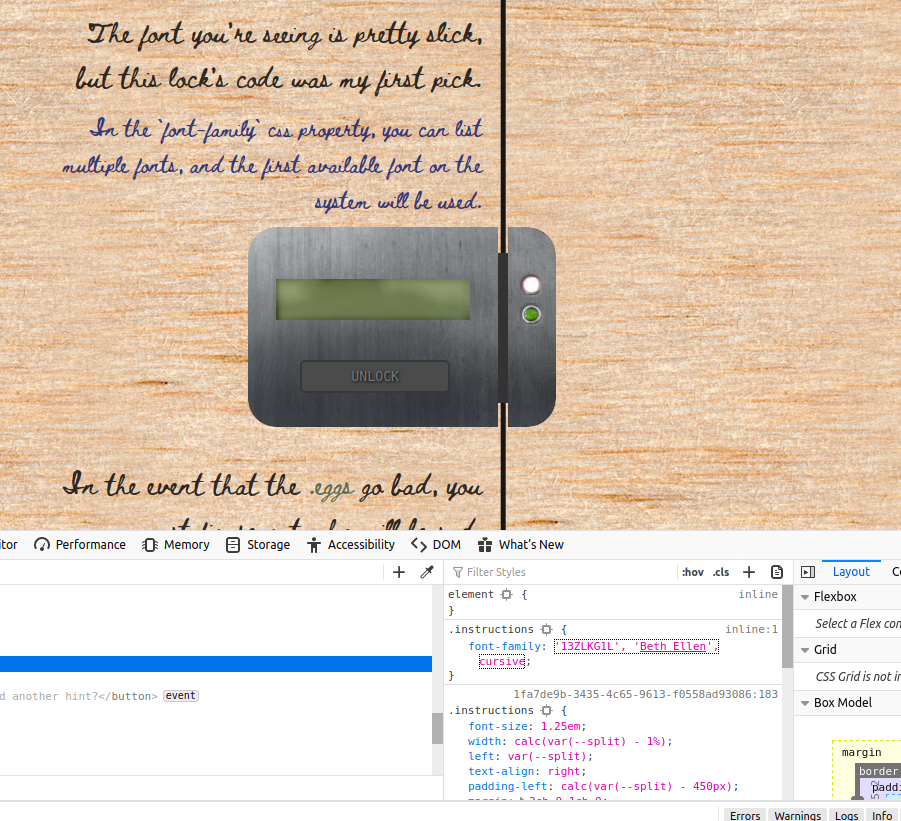Click the 'Beth Ellen' font value
901x821 pixels.
[673, 646]
